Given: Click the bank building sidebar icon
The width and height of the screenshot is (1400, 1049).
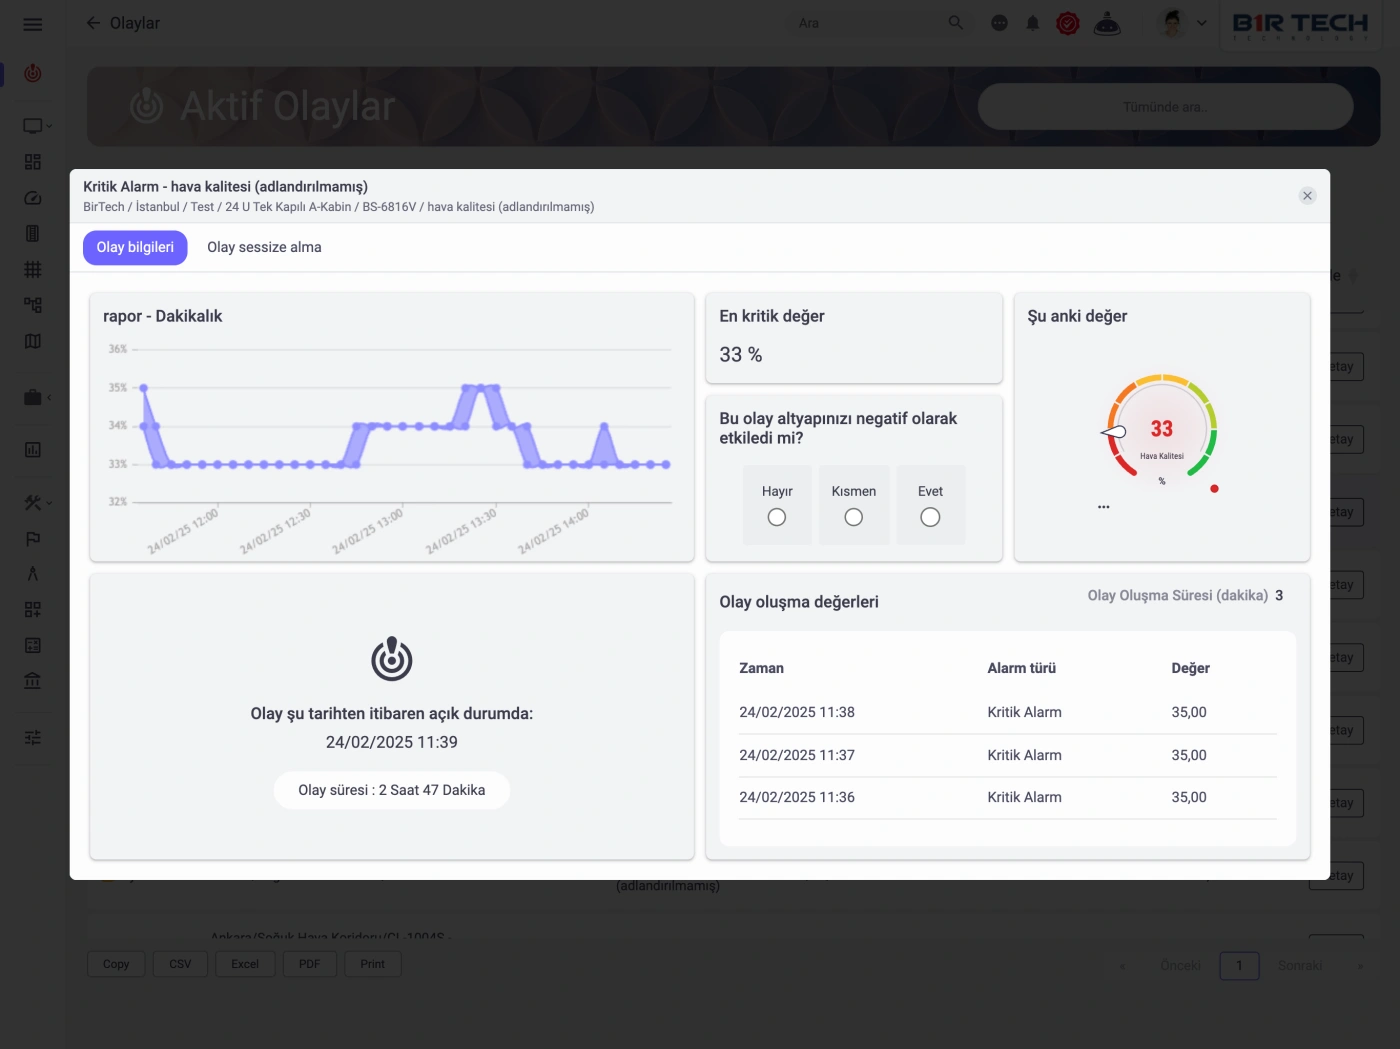Looking at the screenshot, I should click(x=33, y=681).
